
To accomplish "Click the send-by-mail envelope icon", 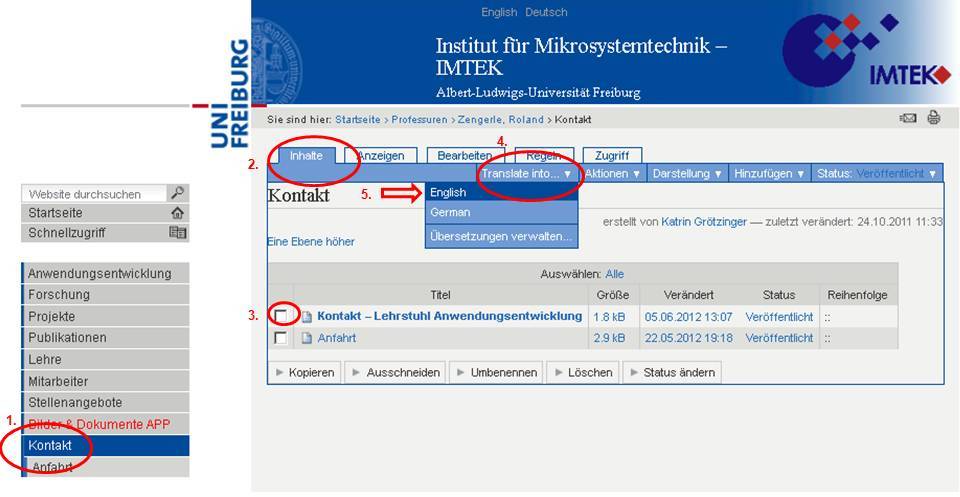I will (x=908, y=119).
